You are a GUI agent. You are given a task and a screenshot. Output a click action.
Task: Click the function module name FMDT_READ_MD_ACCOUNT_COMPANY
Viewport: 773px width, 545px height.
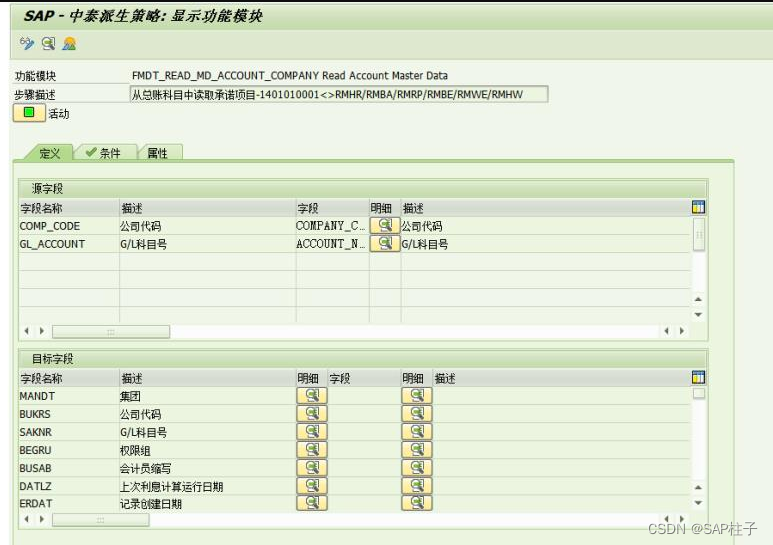point(225,75)
